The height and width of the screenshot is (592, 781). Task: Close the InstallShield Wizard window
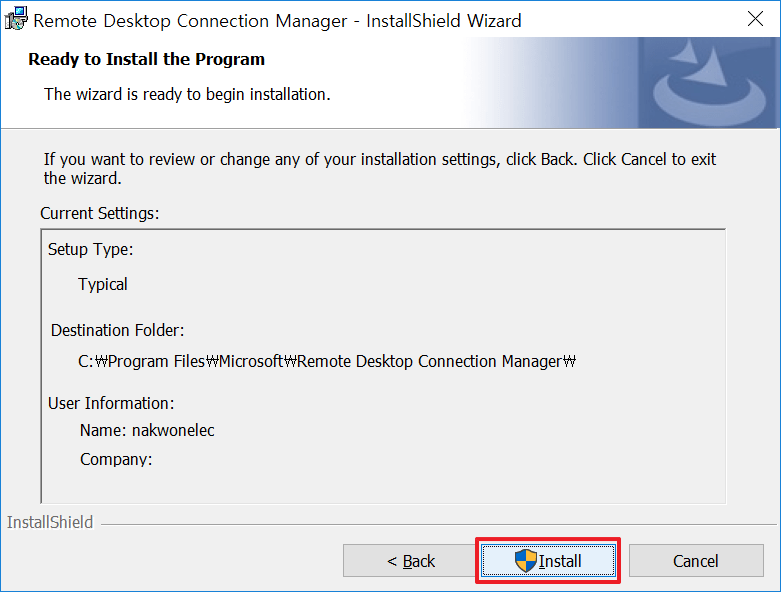tap(756, 19)
